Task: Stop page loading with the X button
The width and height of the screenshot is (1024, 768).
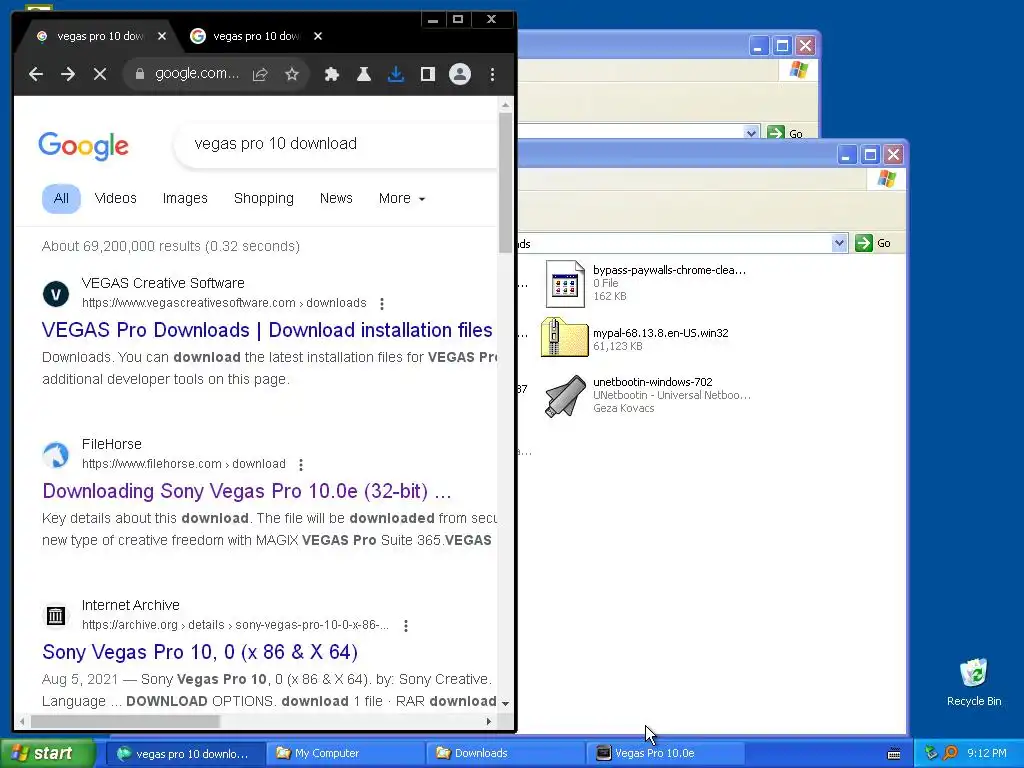Action: click(100, 74)
